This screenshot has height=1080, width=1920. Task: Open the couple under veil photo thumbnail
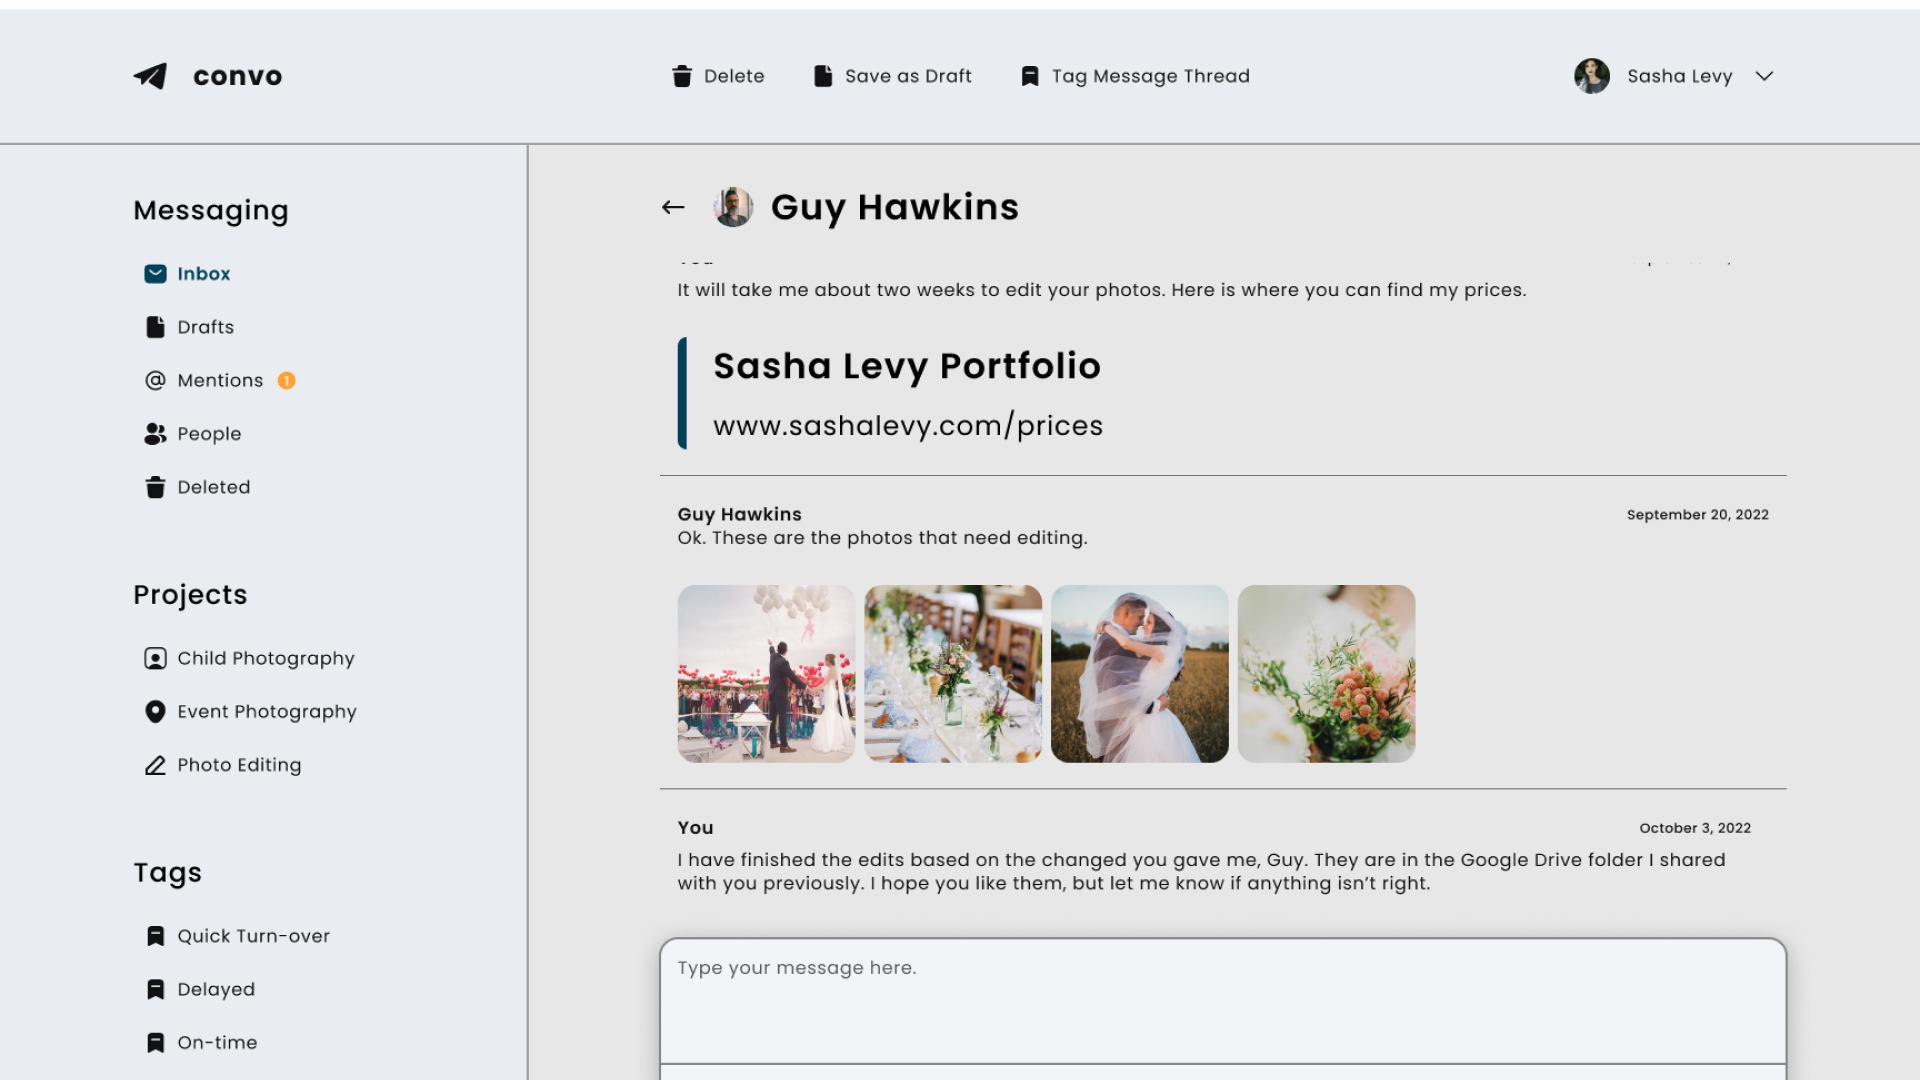pyautogui.click(x=1139, y=674)
